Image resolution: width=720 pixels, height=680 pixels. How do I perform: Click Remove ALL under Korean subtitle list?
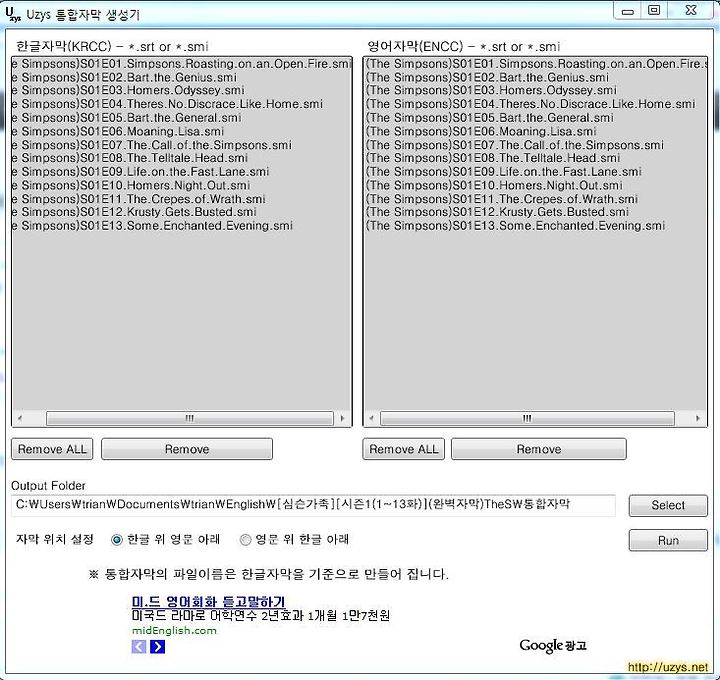click(52, 449)
